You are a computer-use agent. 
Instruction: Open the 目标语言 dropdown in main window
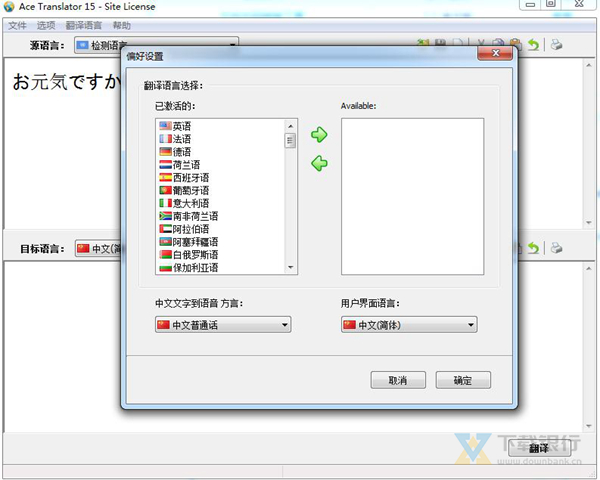tap(98, 249)
